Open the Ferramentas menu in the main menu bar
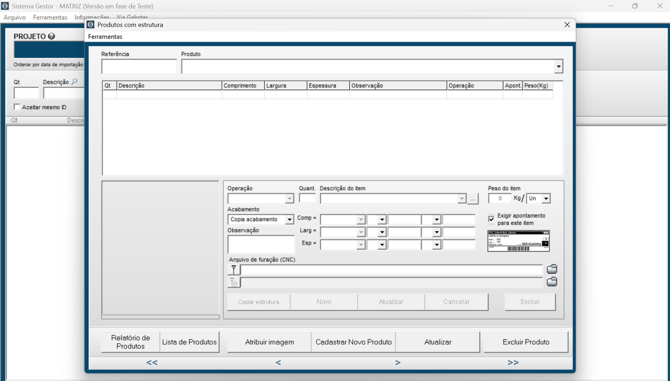 point(50,18)
